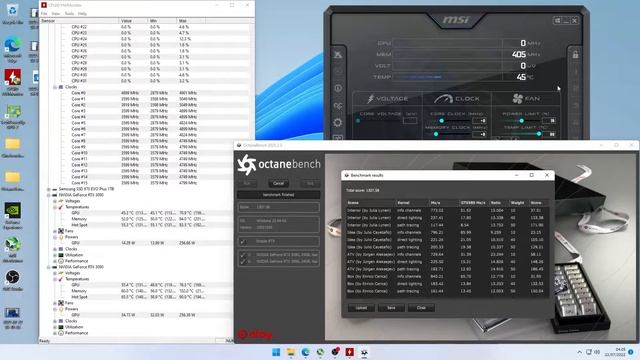Screen dimensions: 640x360
Task: Show hidden icons tray chevron
Action: (x=580, y=352)
